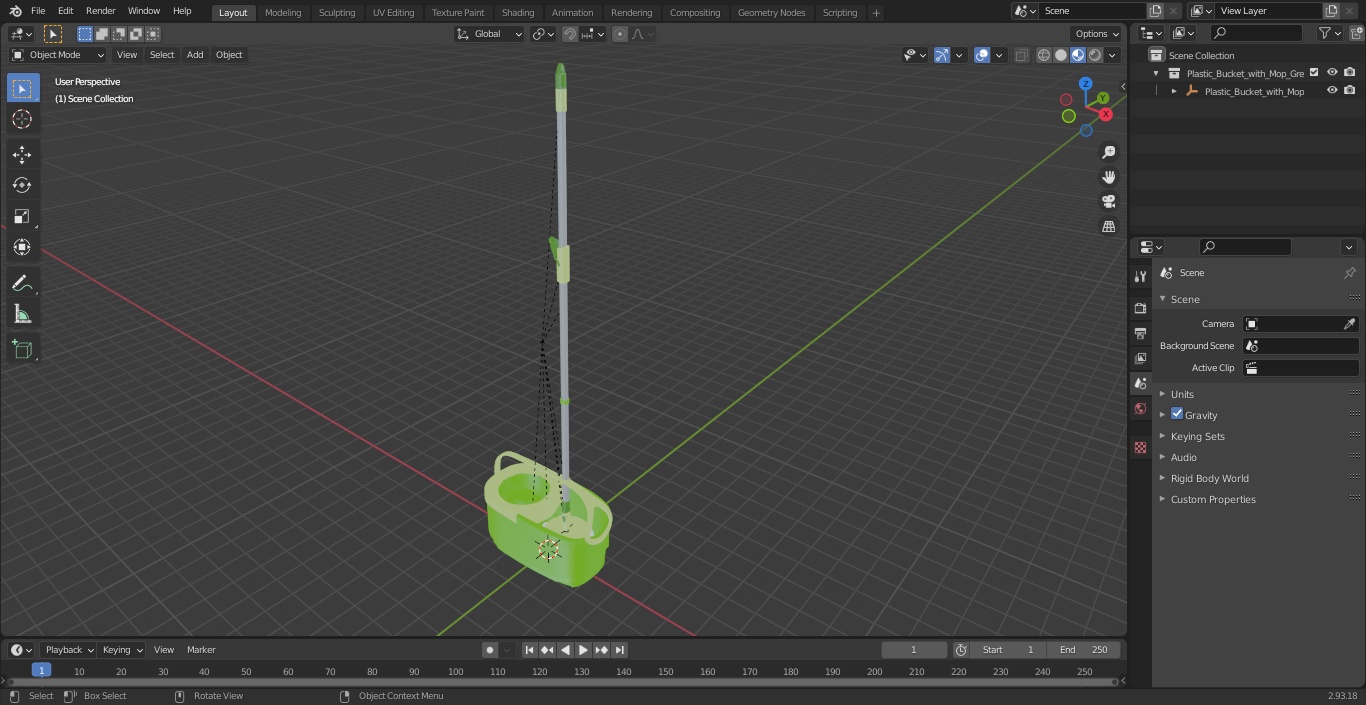
Task: Open the Render properties tab
Action: point(1140,308)
